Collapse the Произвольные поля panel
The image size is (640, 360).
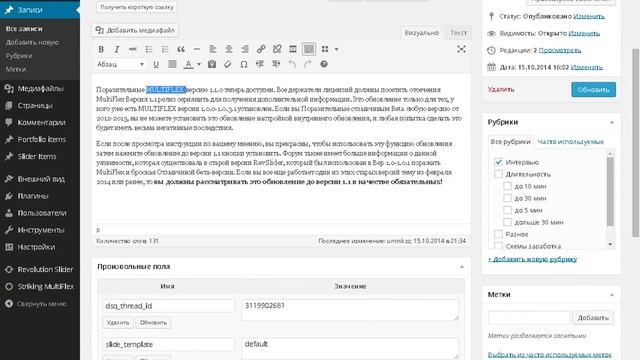[462, 267]
